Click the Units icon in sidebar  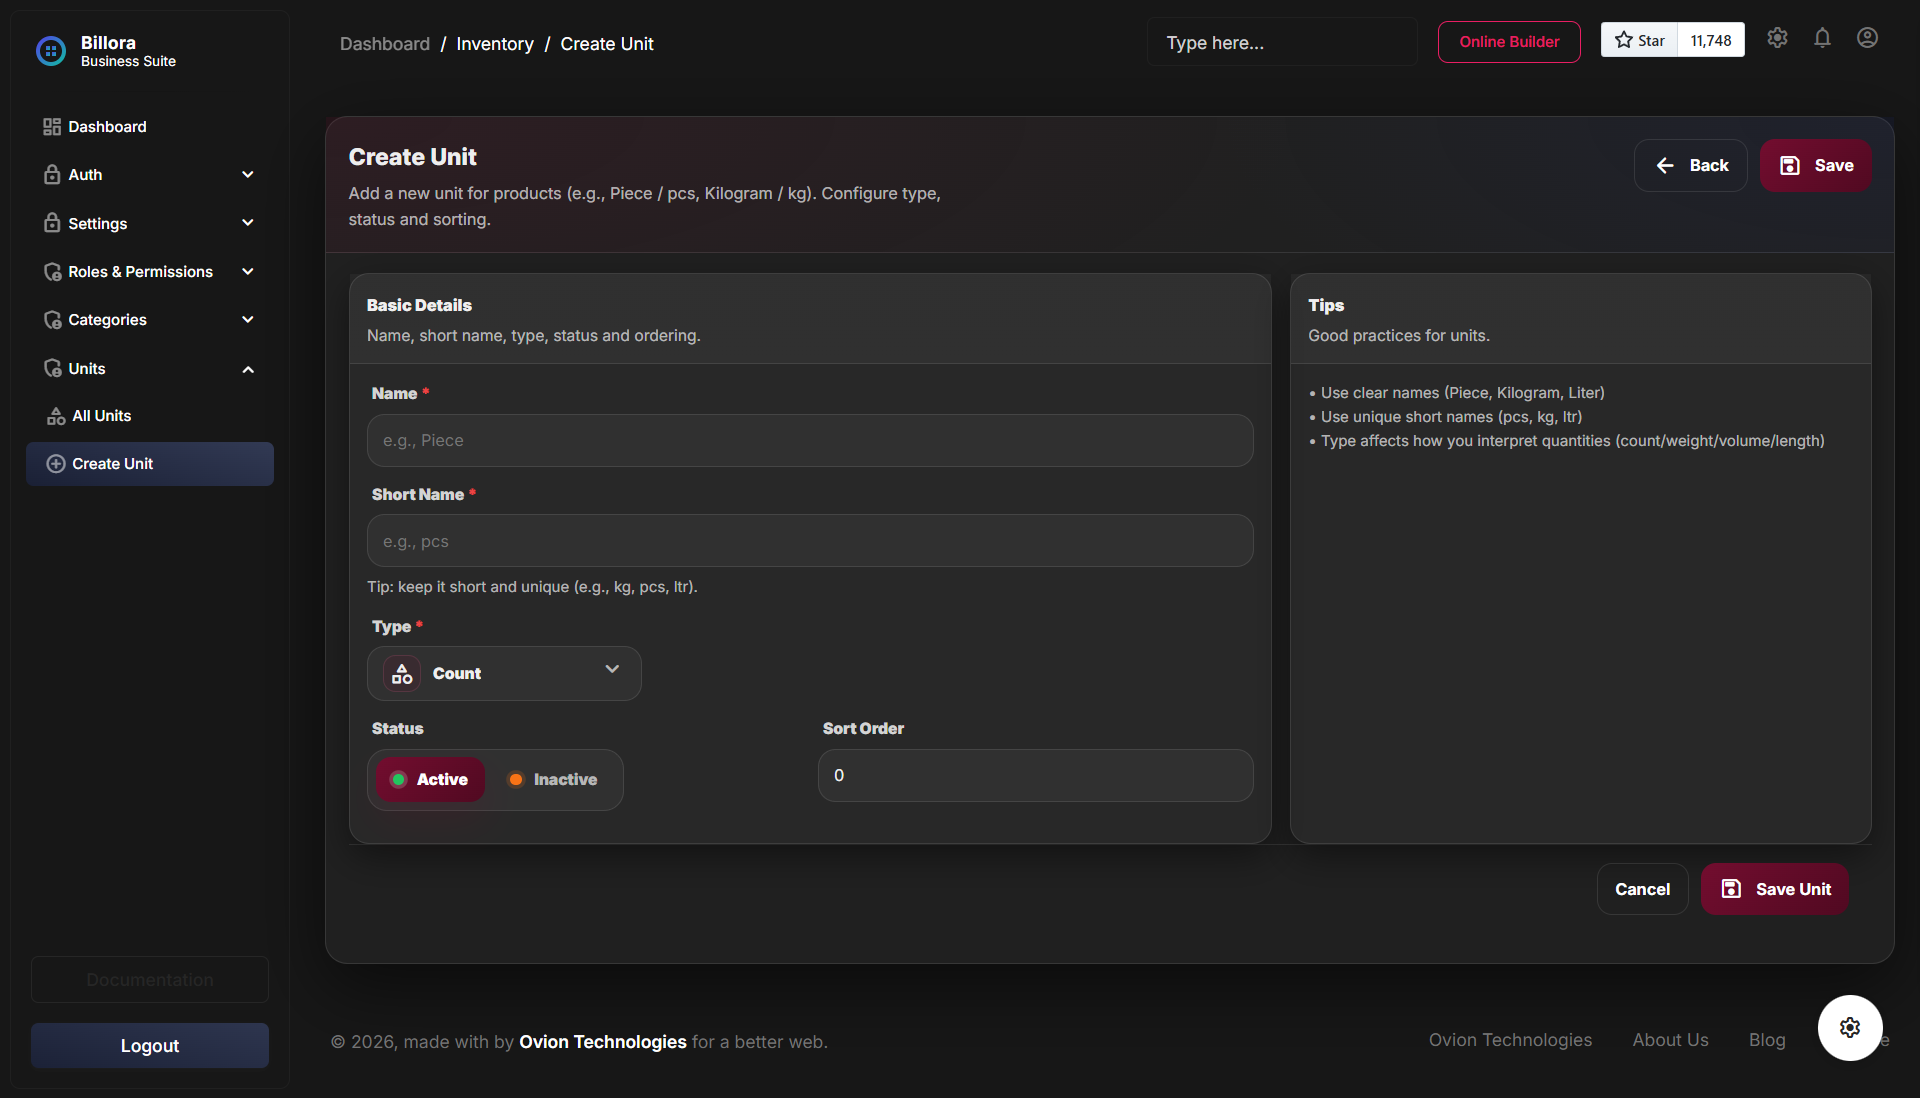pos(52,368)
